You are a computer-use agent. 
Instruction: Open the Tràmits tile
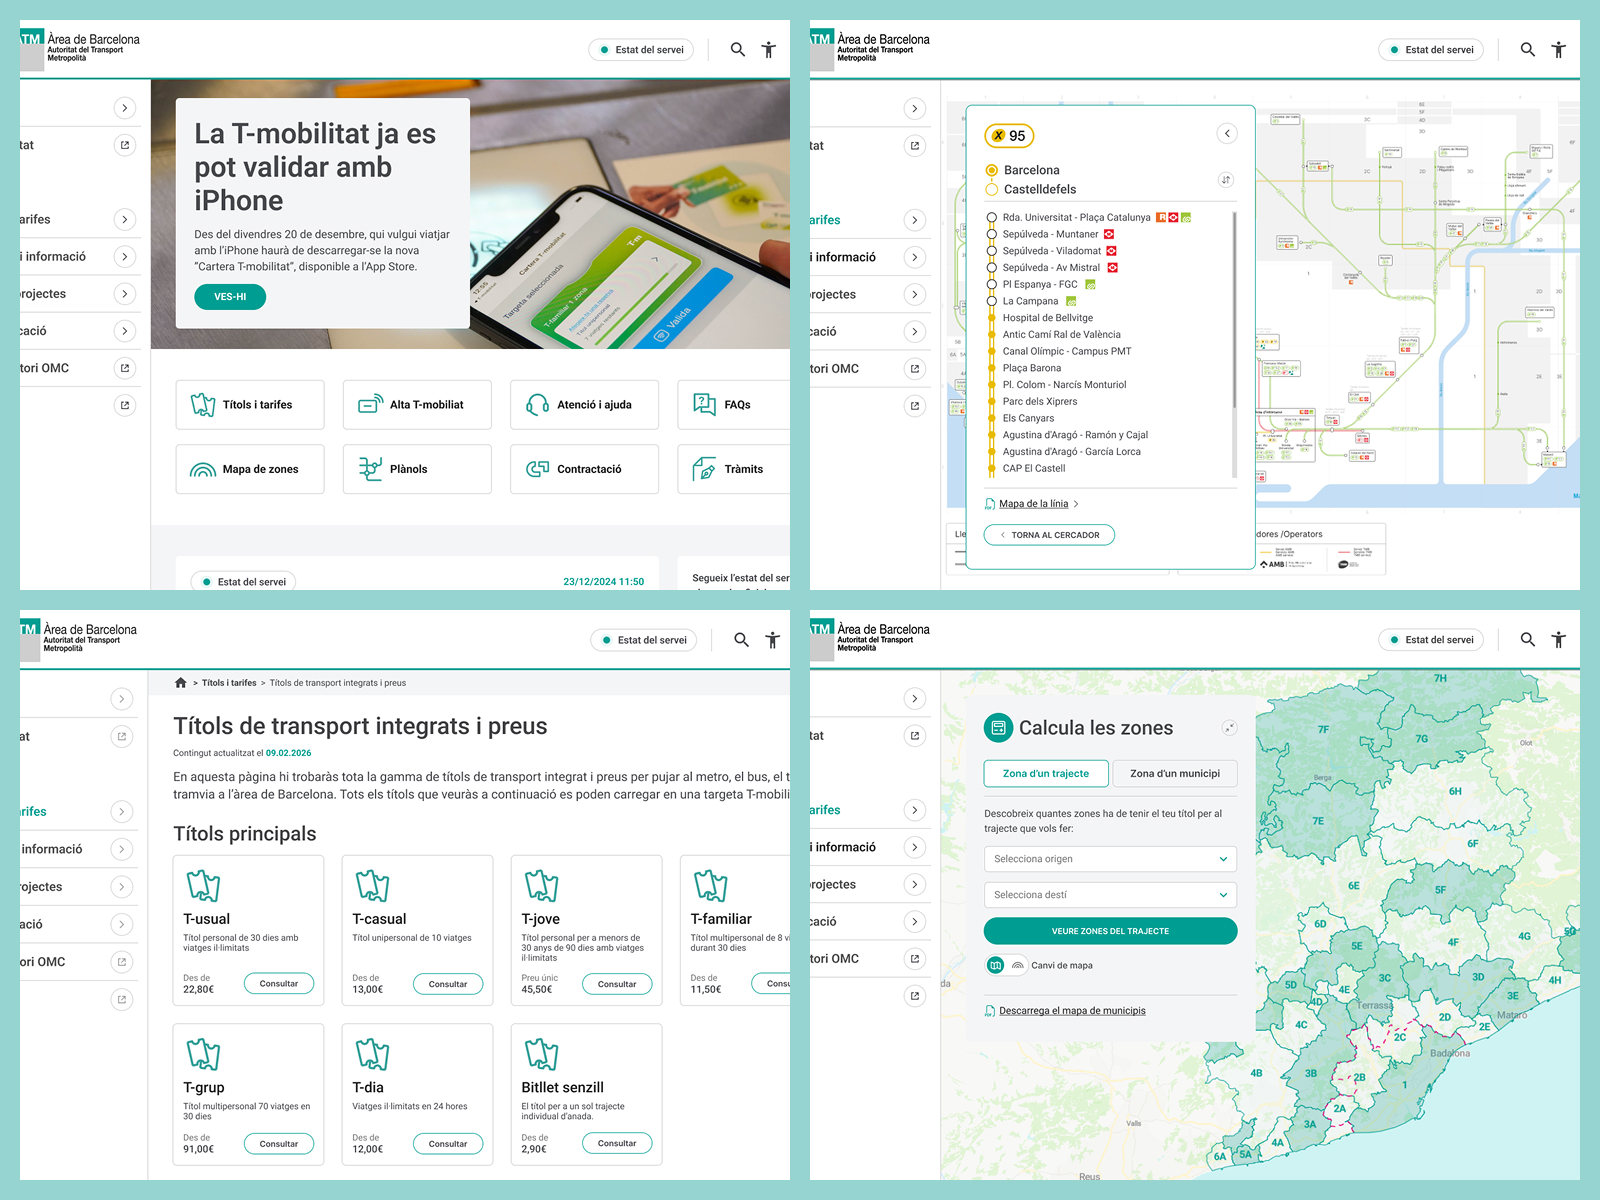(x=734, y=469)
